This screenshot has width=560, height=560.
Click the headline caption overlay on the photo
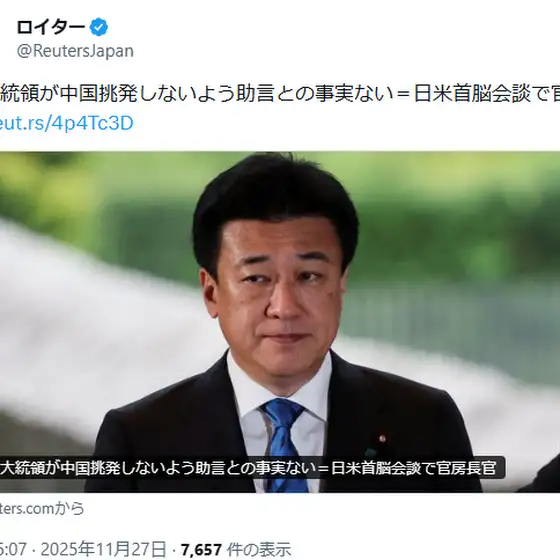pos(252,468)
